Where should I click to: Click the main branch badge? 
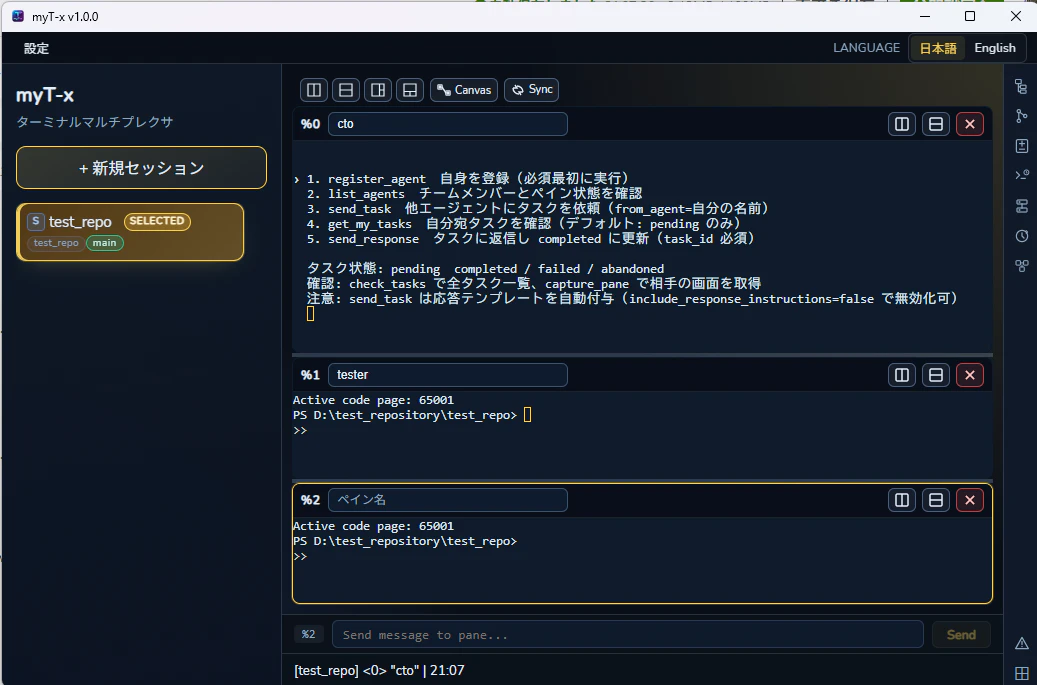click(x=104, y=243)
